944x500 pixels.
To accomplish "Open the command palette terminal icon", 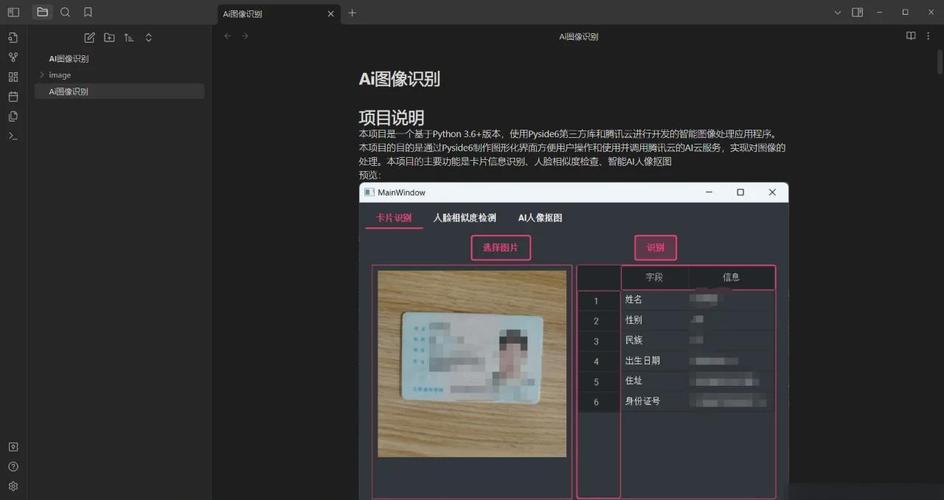I will [x=13, y=136].
